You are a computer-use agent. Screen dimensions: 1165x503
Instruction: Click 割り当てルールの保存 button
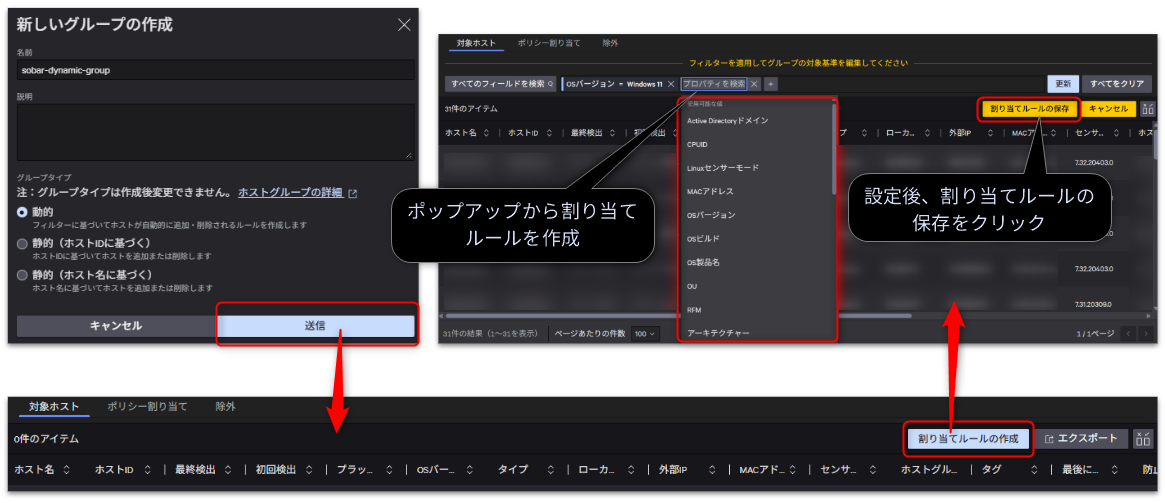[x=1029, y=108]
